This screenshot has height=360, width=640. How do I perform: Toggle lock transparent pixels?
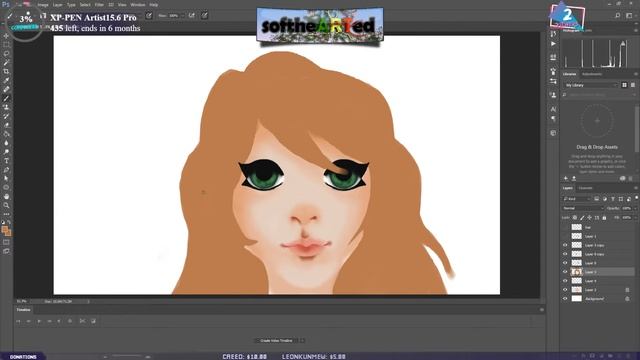click(x=575, y=218)
